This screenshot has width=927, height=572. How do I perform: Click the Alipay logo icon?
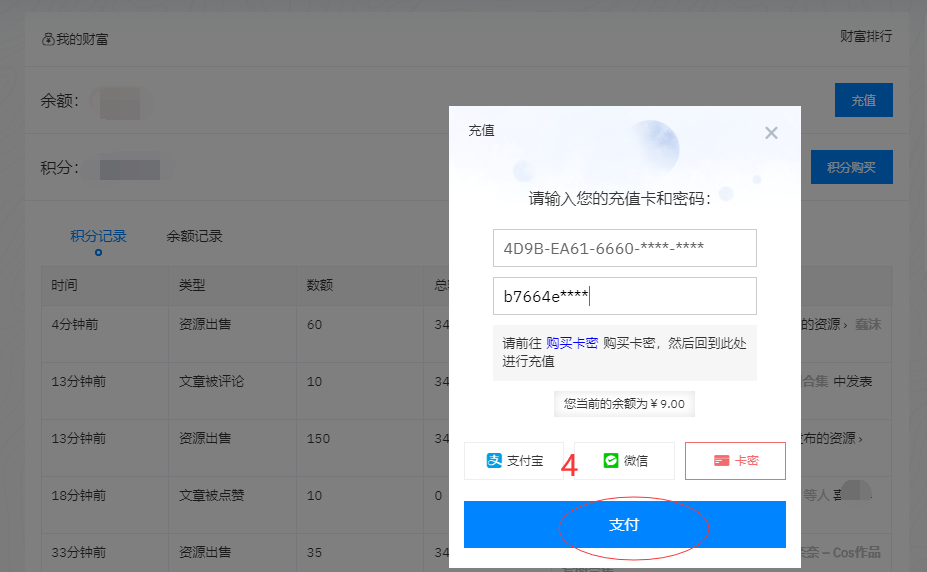[x=494, y=460]
